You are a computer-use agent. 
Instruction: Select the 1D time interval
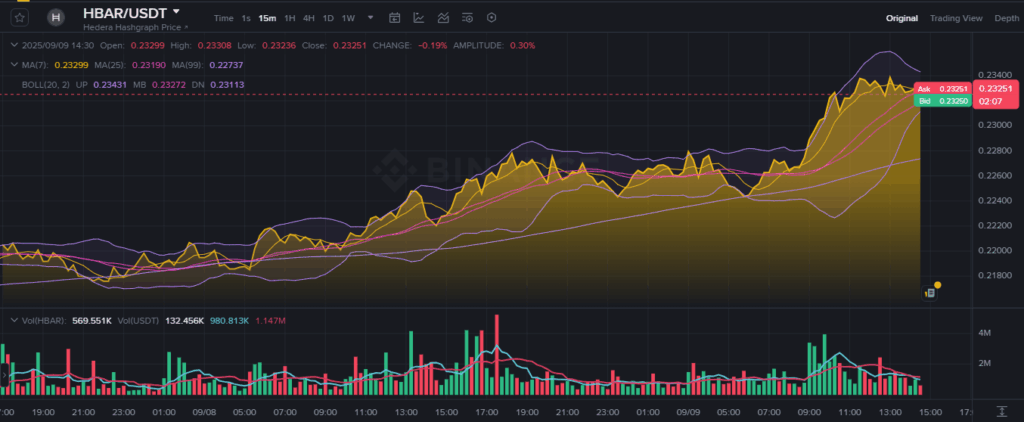point(328,18)
